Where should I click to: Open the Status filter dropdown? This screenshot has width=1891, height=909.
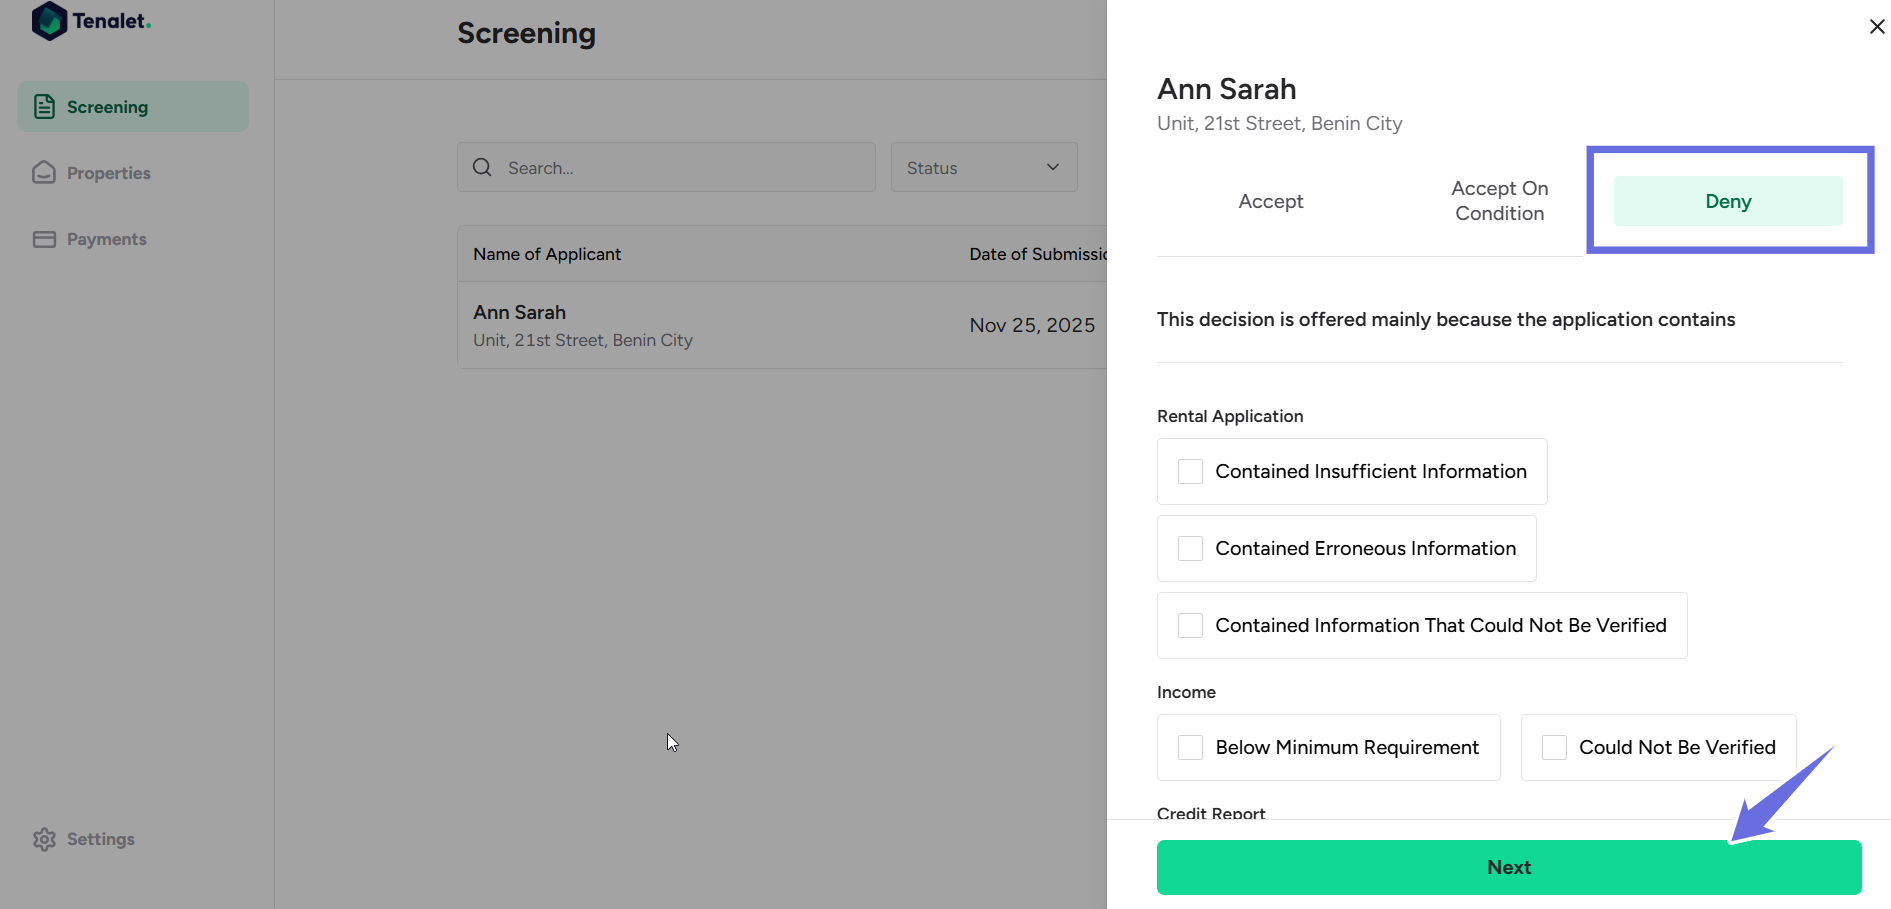(x=982, y=168)
